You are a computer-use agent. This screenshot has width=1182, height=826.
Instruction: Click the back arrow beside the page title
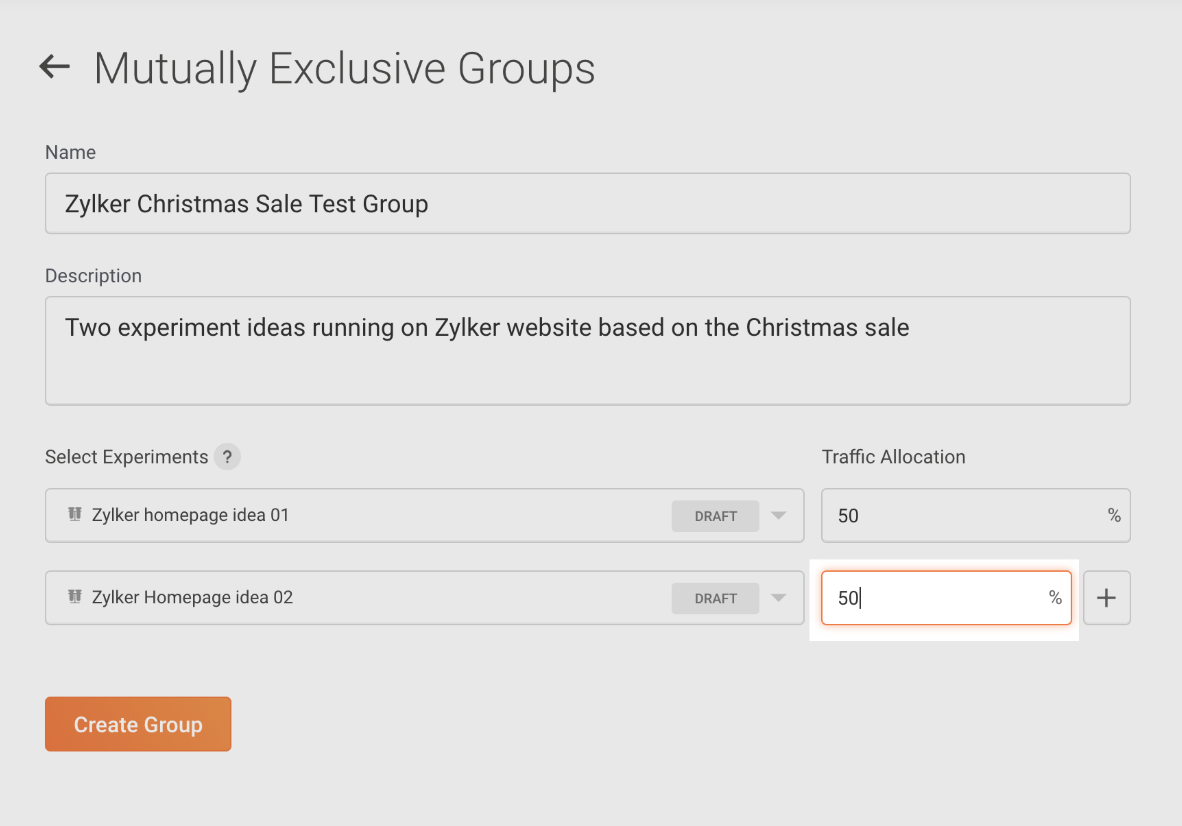54,67
